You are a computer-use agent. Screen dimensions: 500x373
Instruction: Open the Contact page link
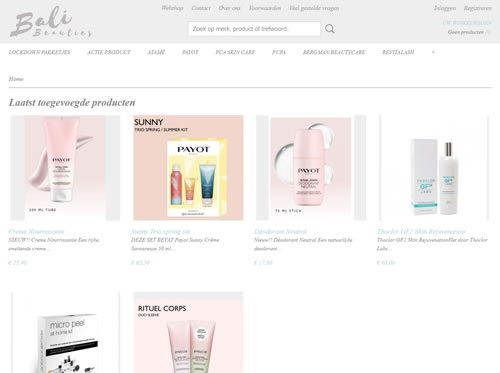tap(201, 8)
